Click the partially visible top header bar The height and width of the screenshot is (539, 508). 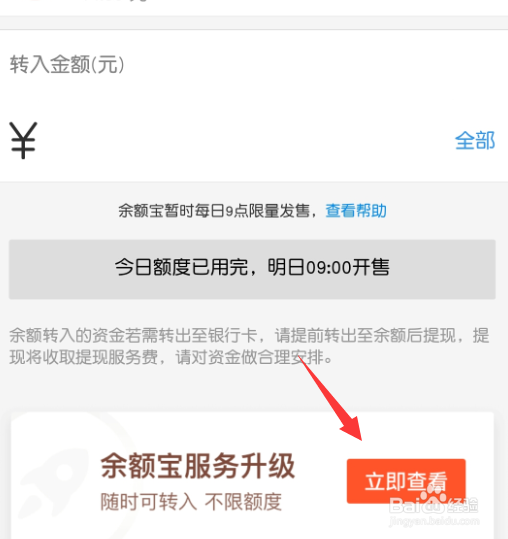pyautogui.click(x=254, y=8)
